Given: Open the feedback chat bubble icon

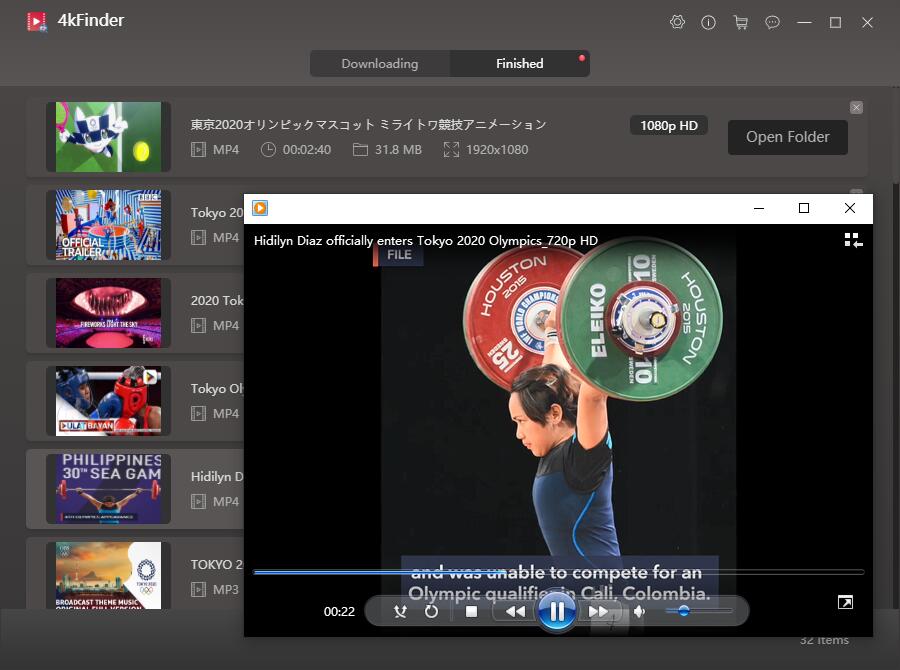Looking at the screenshot, I should point(772,22).
